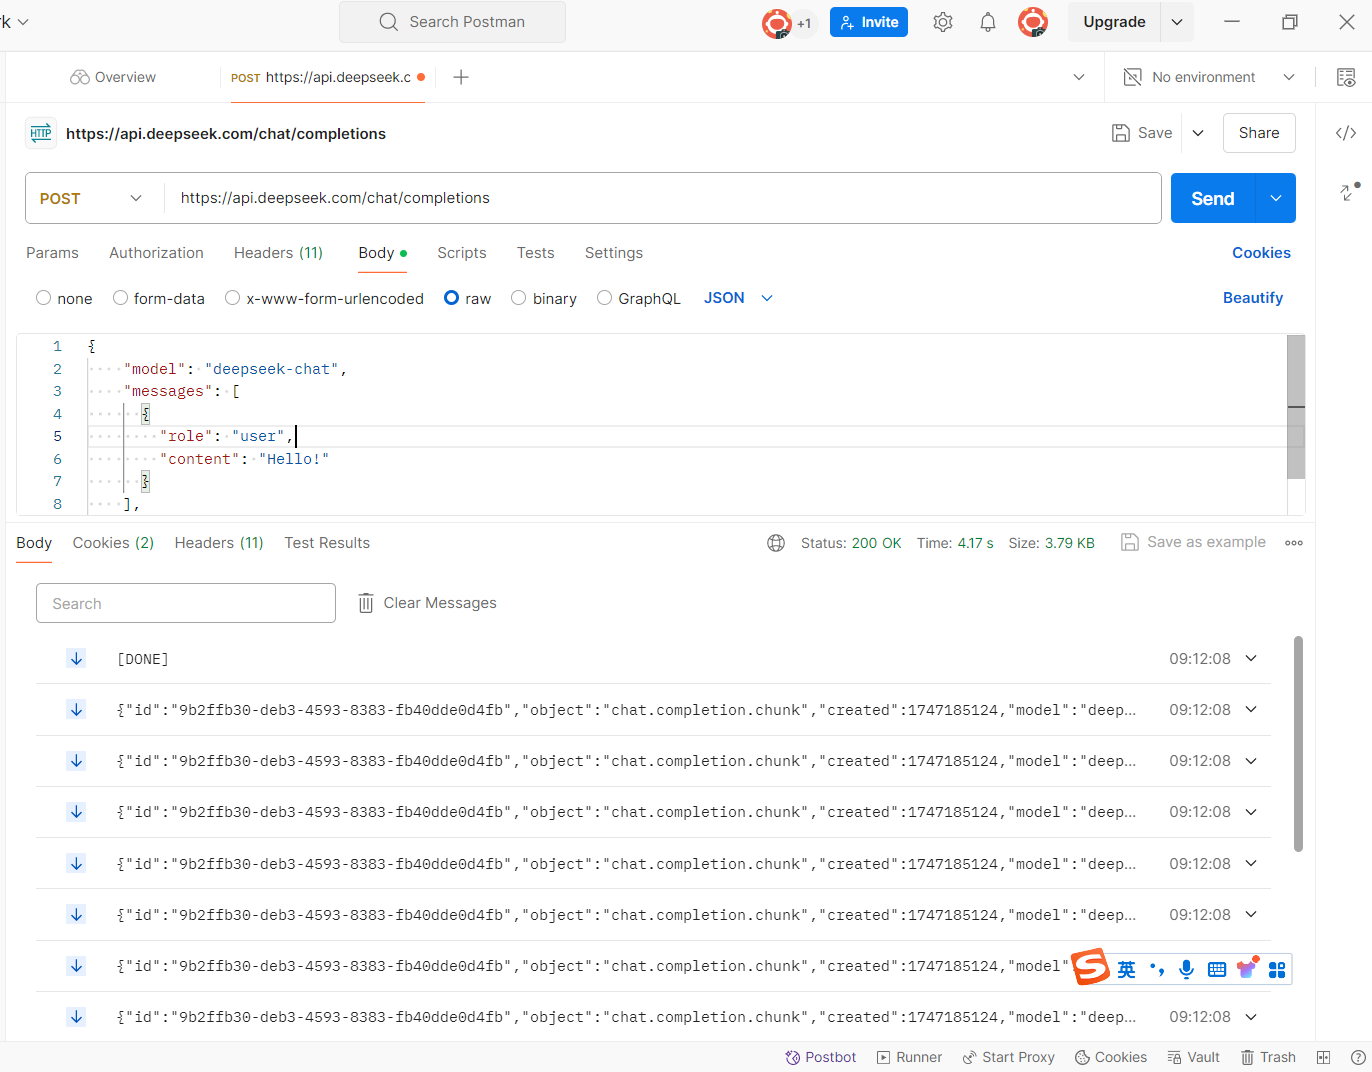Select the binary body type
Screen dimensions: 1372x1072
click(544, 298)
